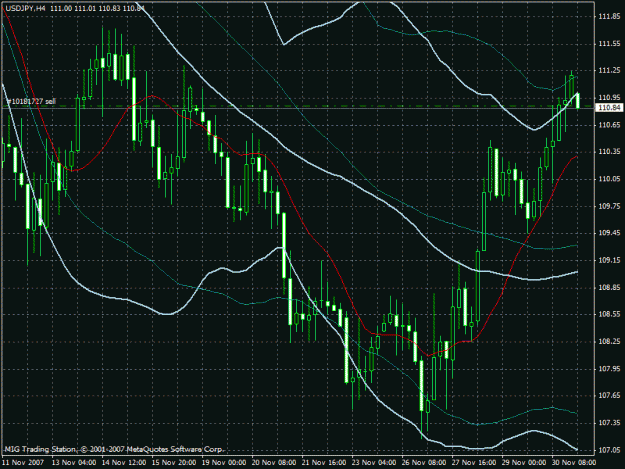Click the 30 Nov 08:00 time label
Viewport: 625px width, 469px height.
click(x=574, y=462)
